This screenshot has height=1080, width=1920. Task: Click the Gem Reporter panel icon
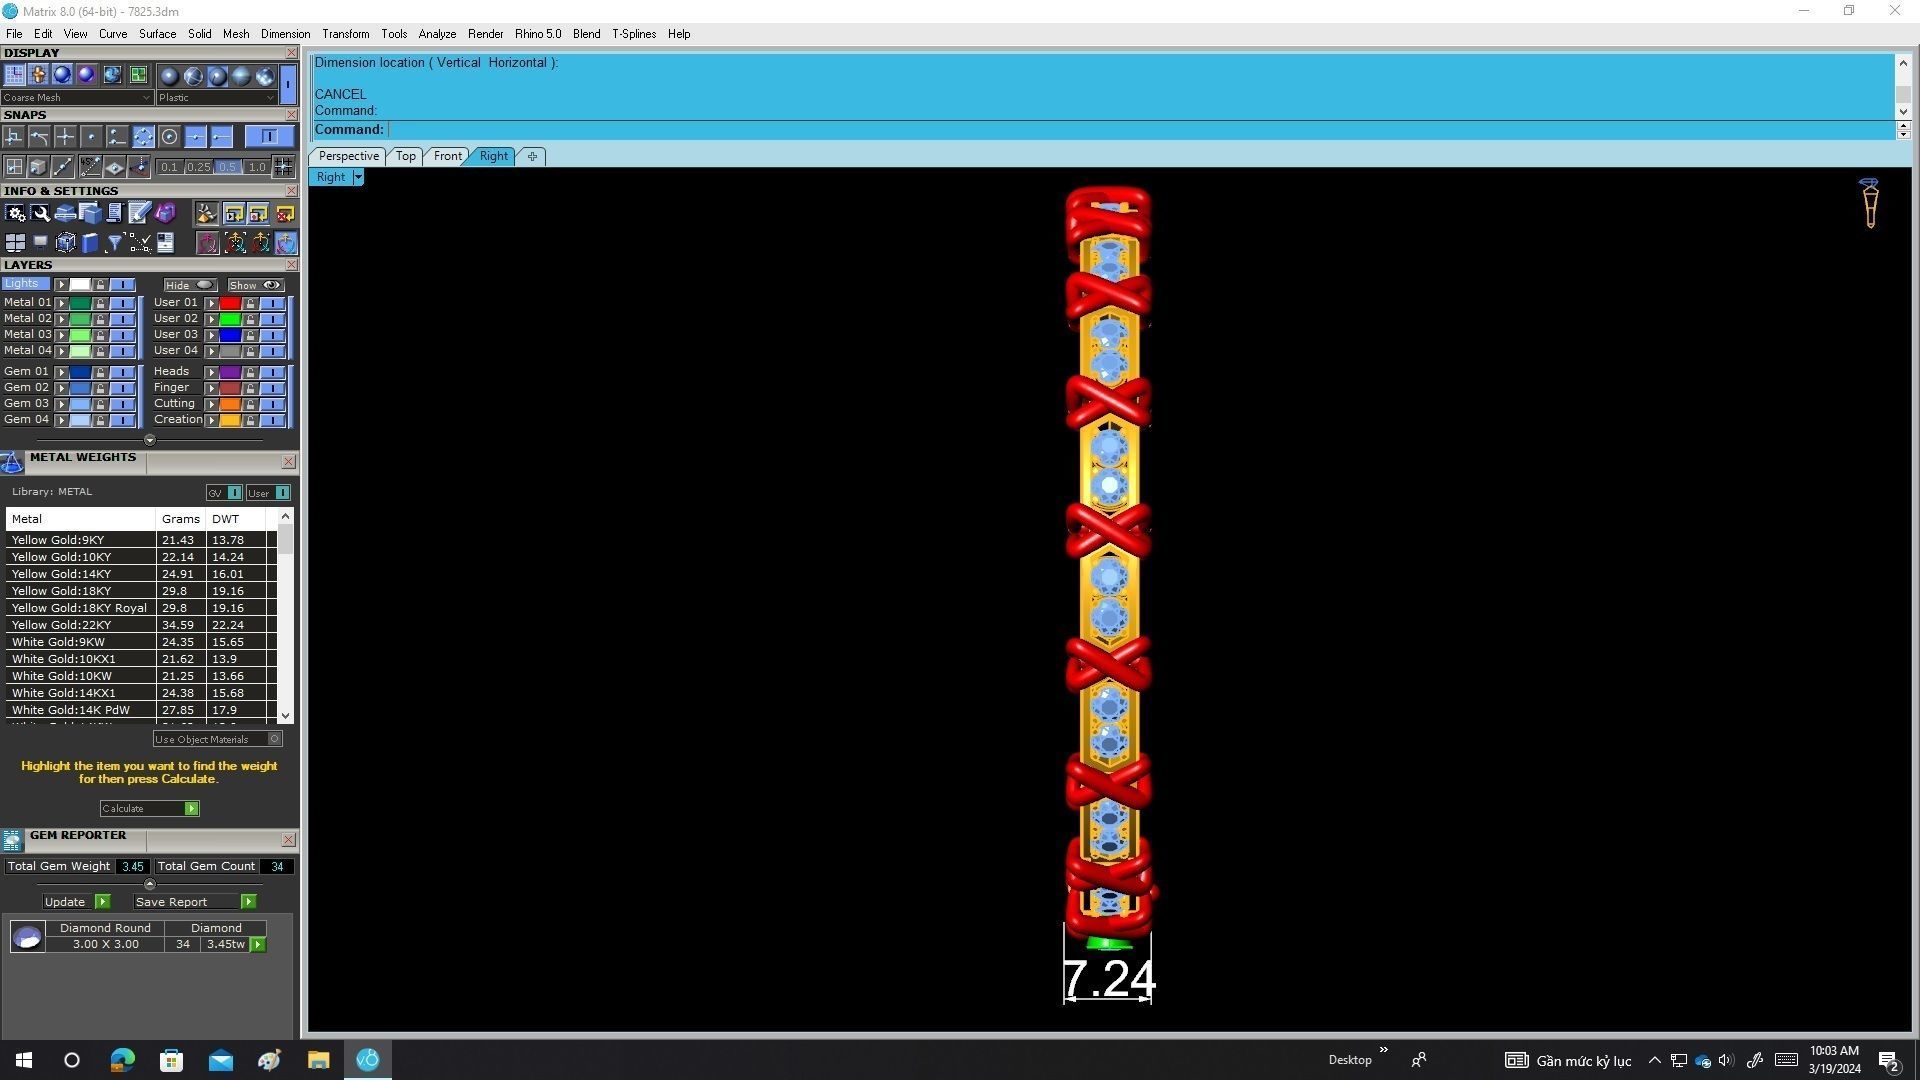(12, 840)
